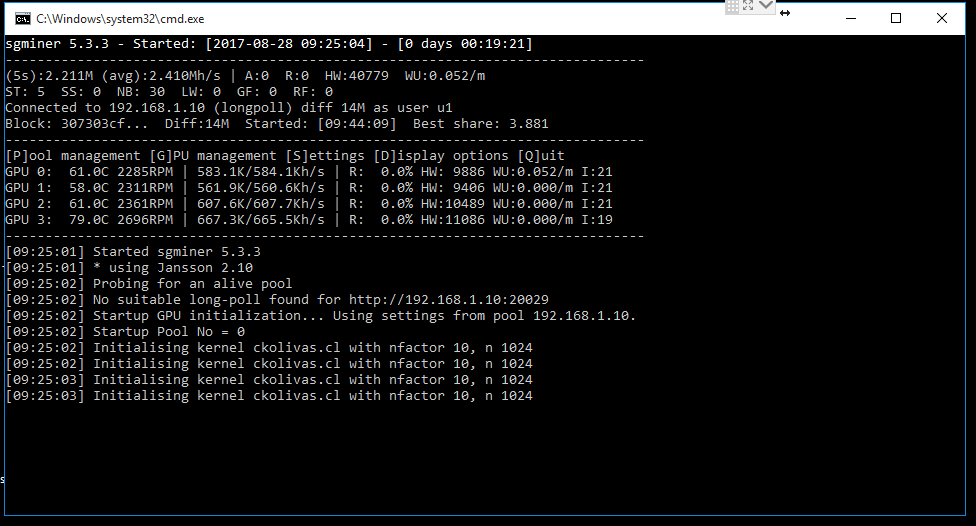Click the 'Started sgminer 5.3.3' log line
Screen dimensions: 976x526
[133, 251]
